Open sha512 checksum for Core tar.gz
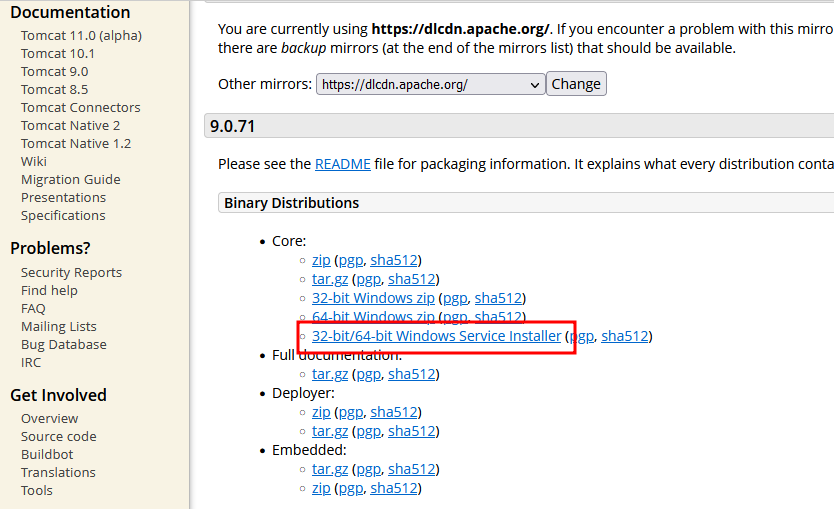Viewport: 834px width, 509px height. pos(412,280)
